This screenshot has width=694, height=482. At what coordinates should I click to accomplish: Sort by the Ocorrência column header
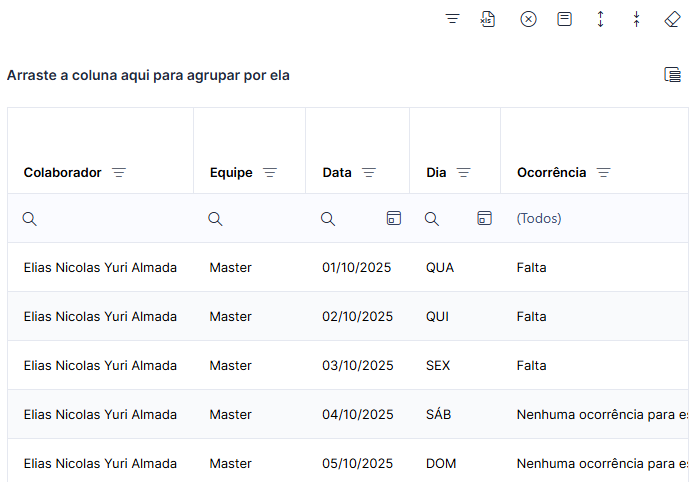pyautogui.click(x=551, y=173)
